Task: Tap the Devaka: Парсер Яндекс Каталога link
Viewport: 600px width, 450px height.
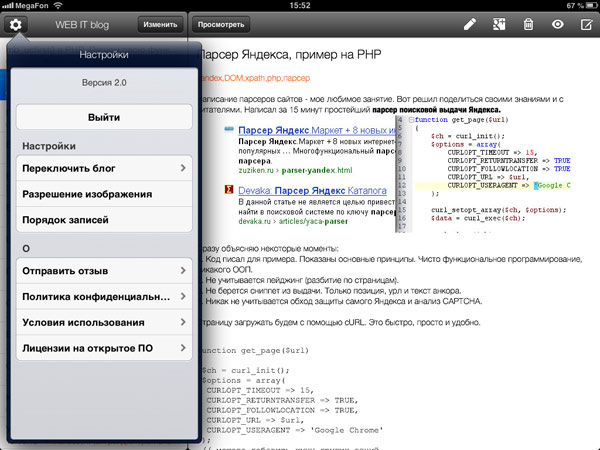Action: click(x=312, y=191)
